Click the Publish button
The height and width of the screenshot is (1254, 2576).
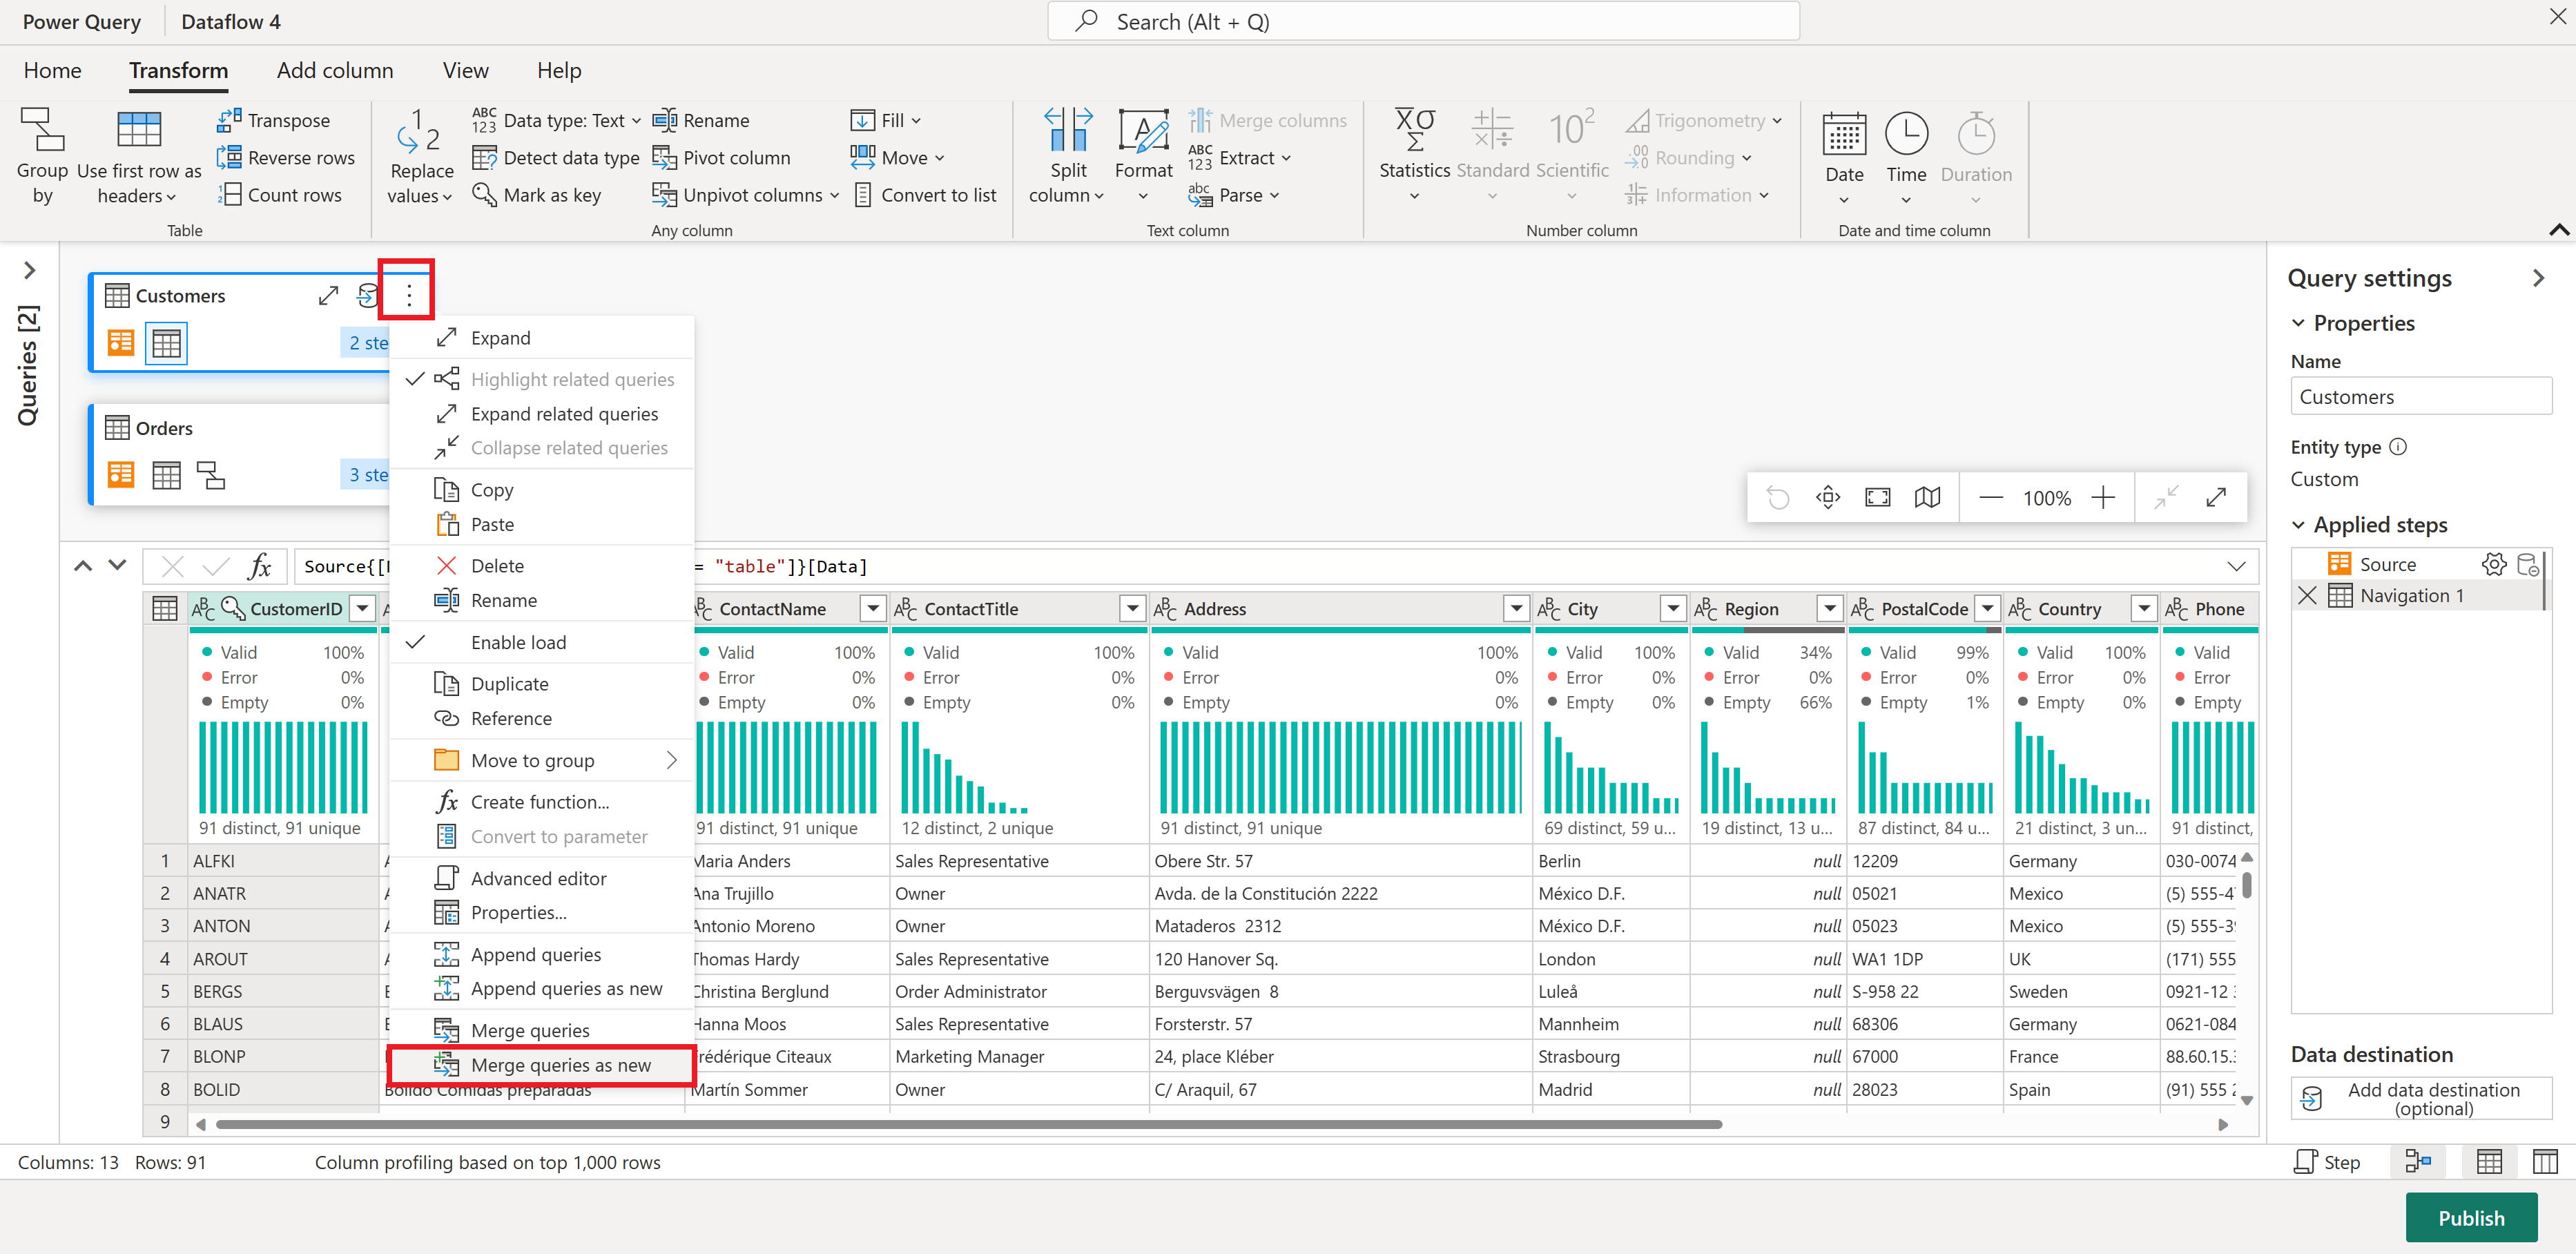coord(2470,1217)
